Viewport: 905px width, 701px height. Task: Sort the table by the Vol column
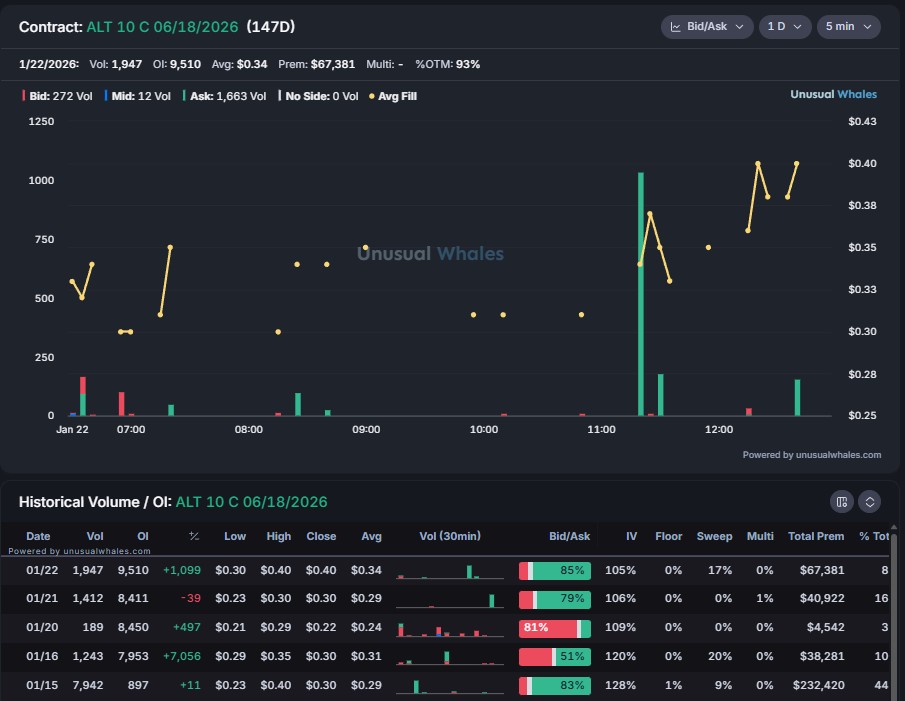(94, 536)
